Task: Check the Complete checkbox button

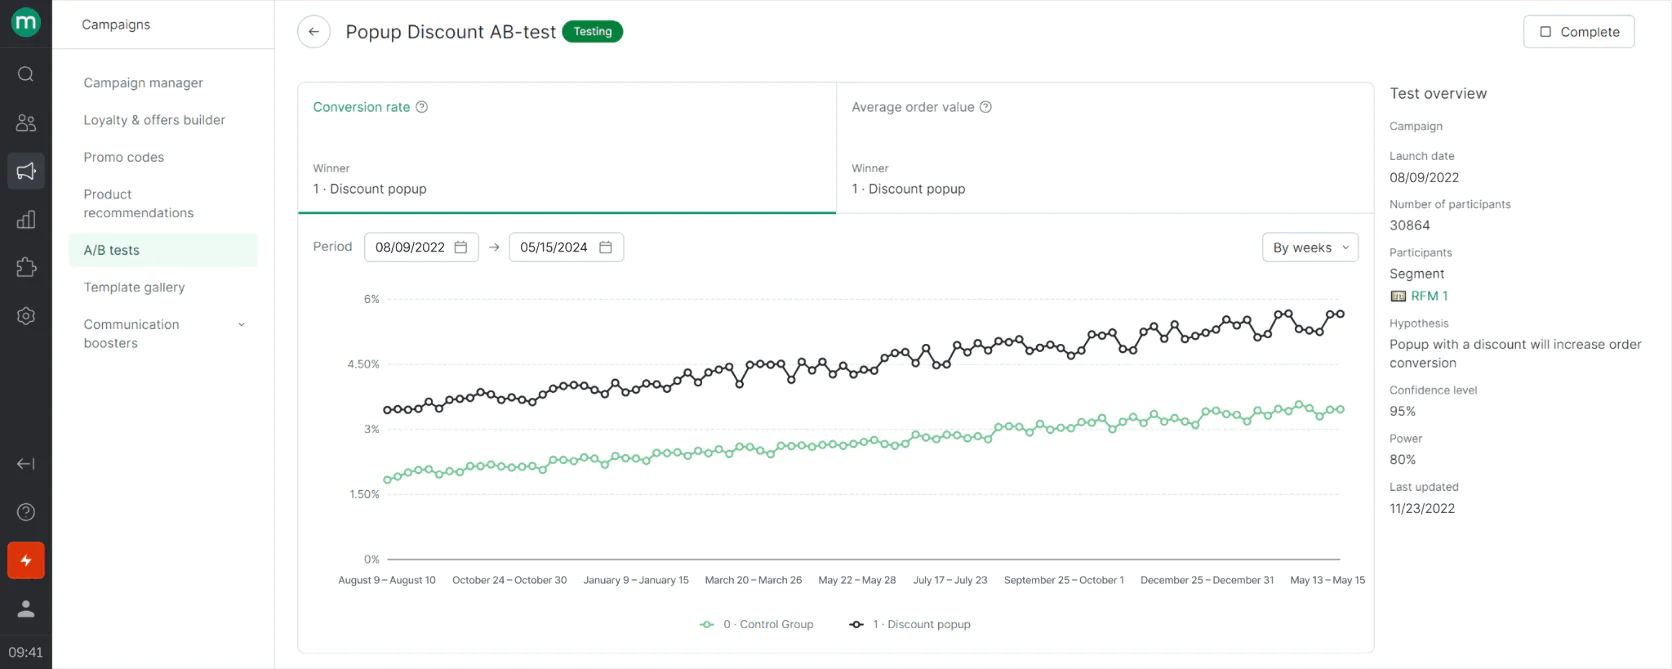Action: click(1578, 32)
